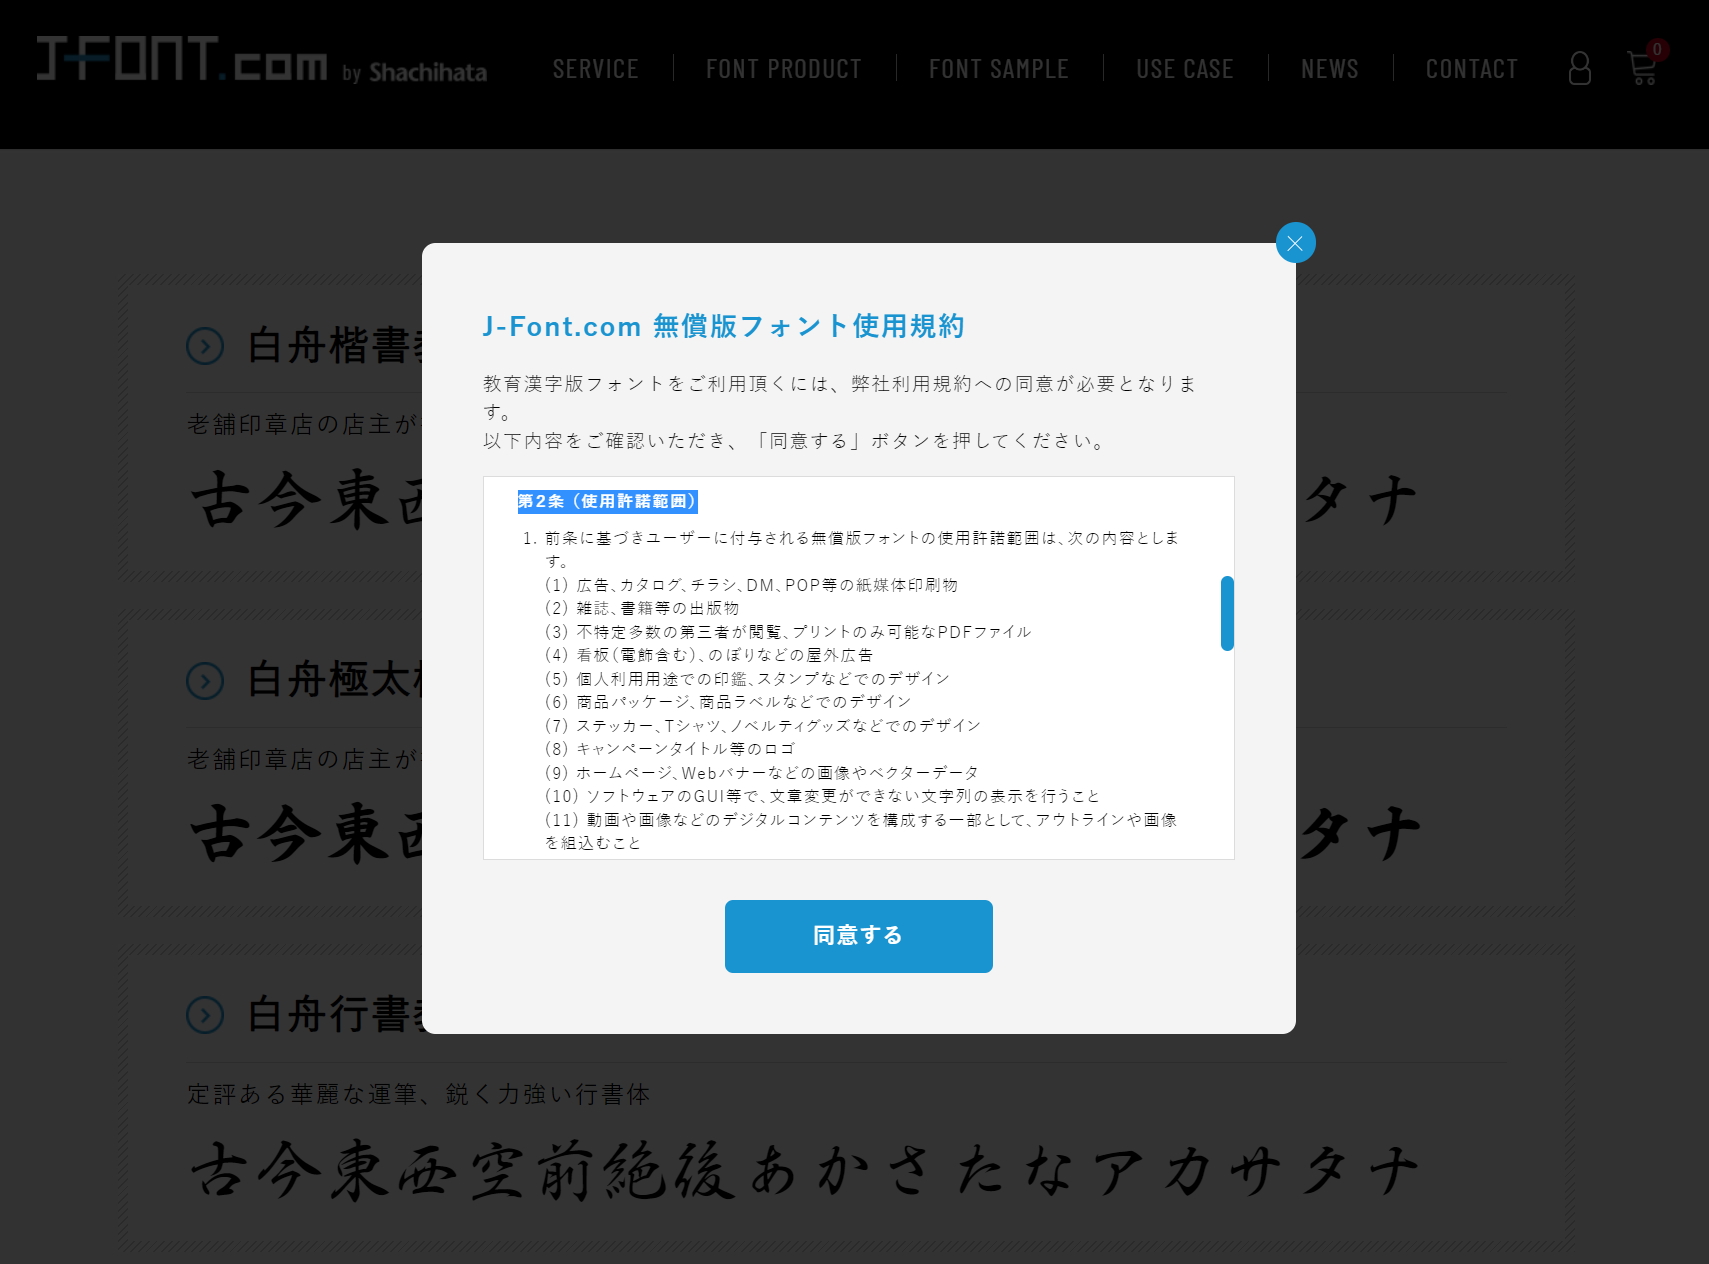Open the user account icon
1709x1264 pixels.
[1580, 68]
